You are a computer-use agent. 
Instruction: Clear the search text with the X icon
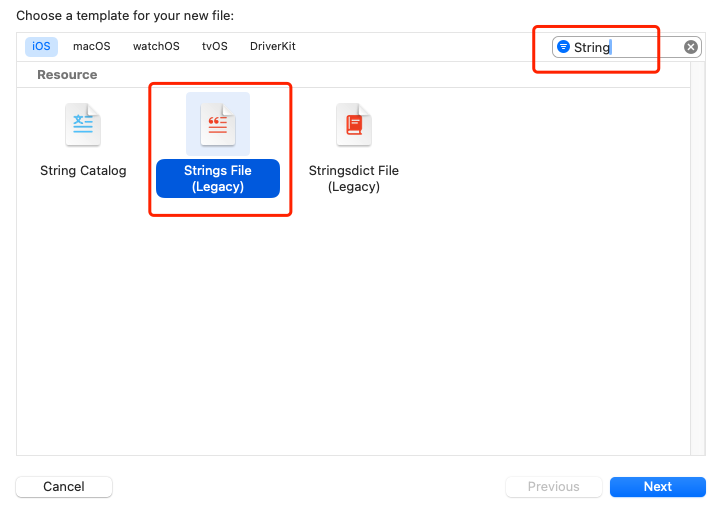[691, 47]
